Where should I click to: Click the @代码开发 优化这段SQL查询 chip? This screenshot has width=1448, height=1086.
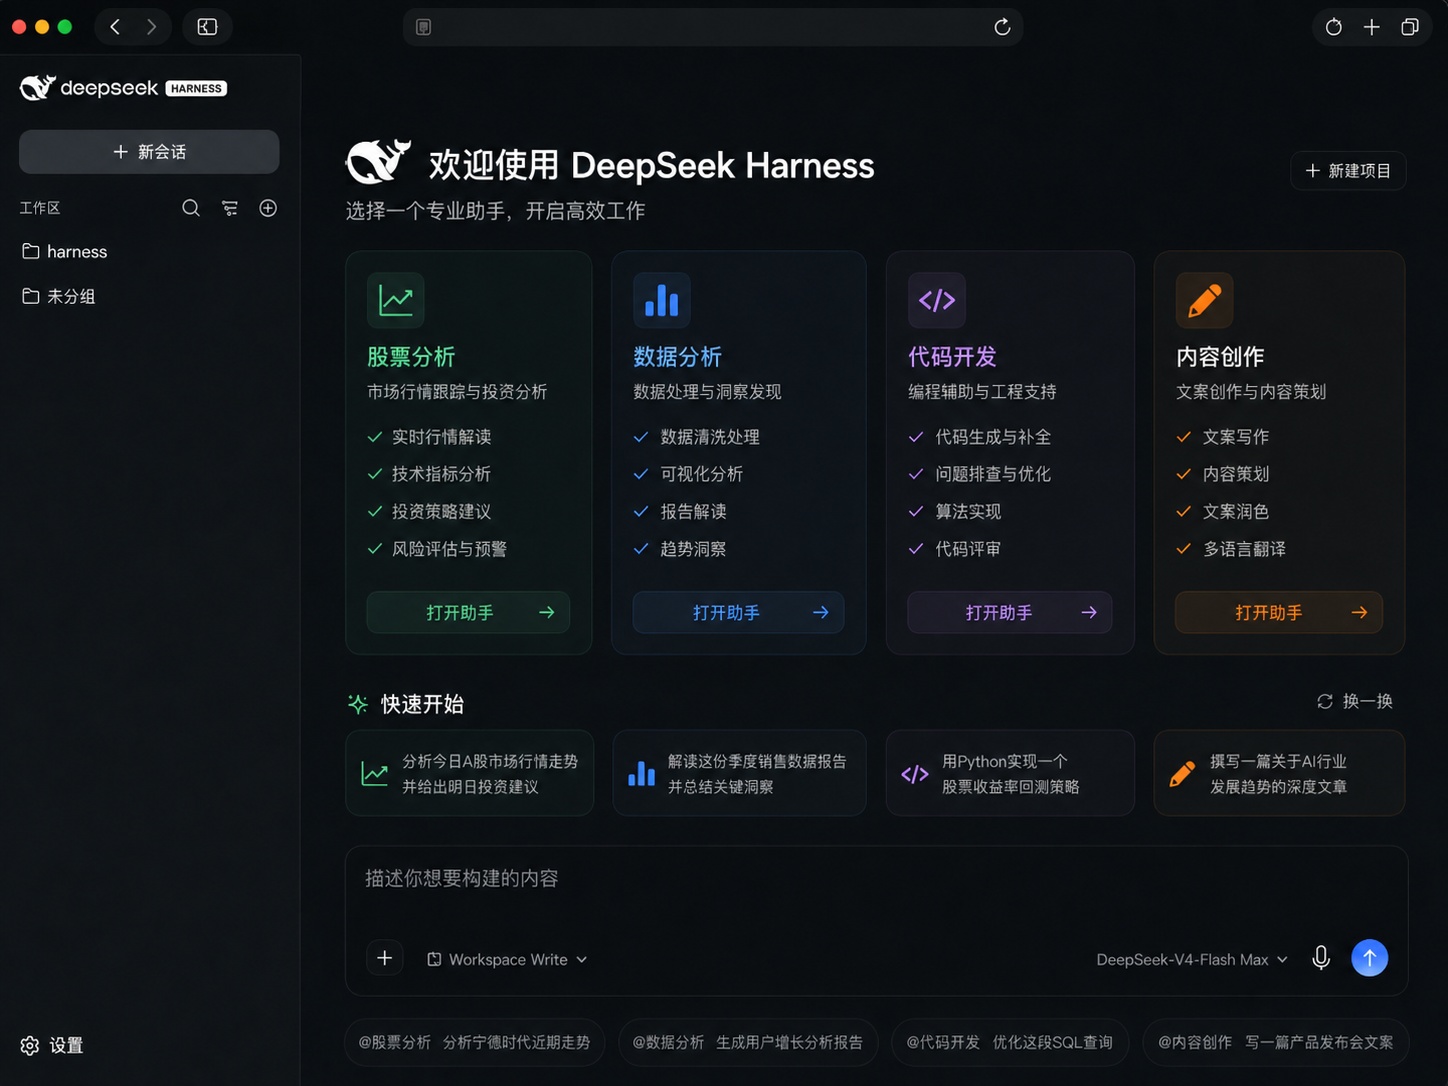coord(1010,1042)
